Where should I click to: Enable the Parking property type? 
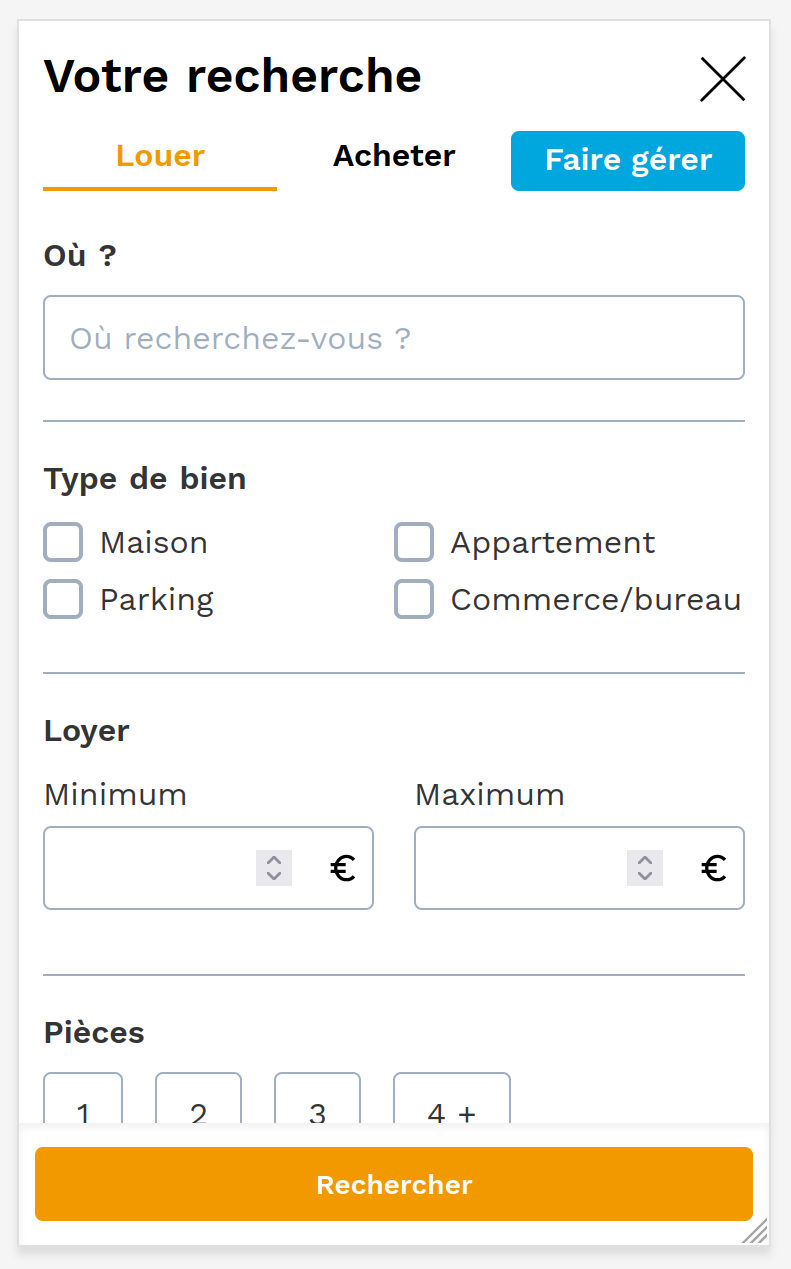pyautogui.click(x=64, y=600)
